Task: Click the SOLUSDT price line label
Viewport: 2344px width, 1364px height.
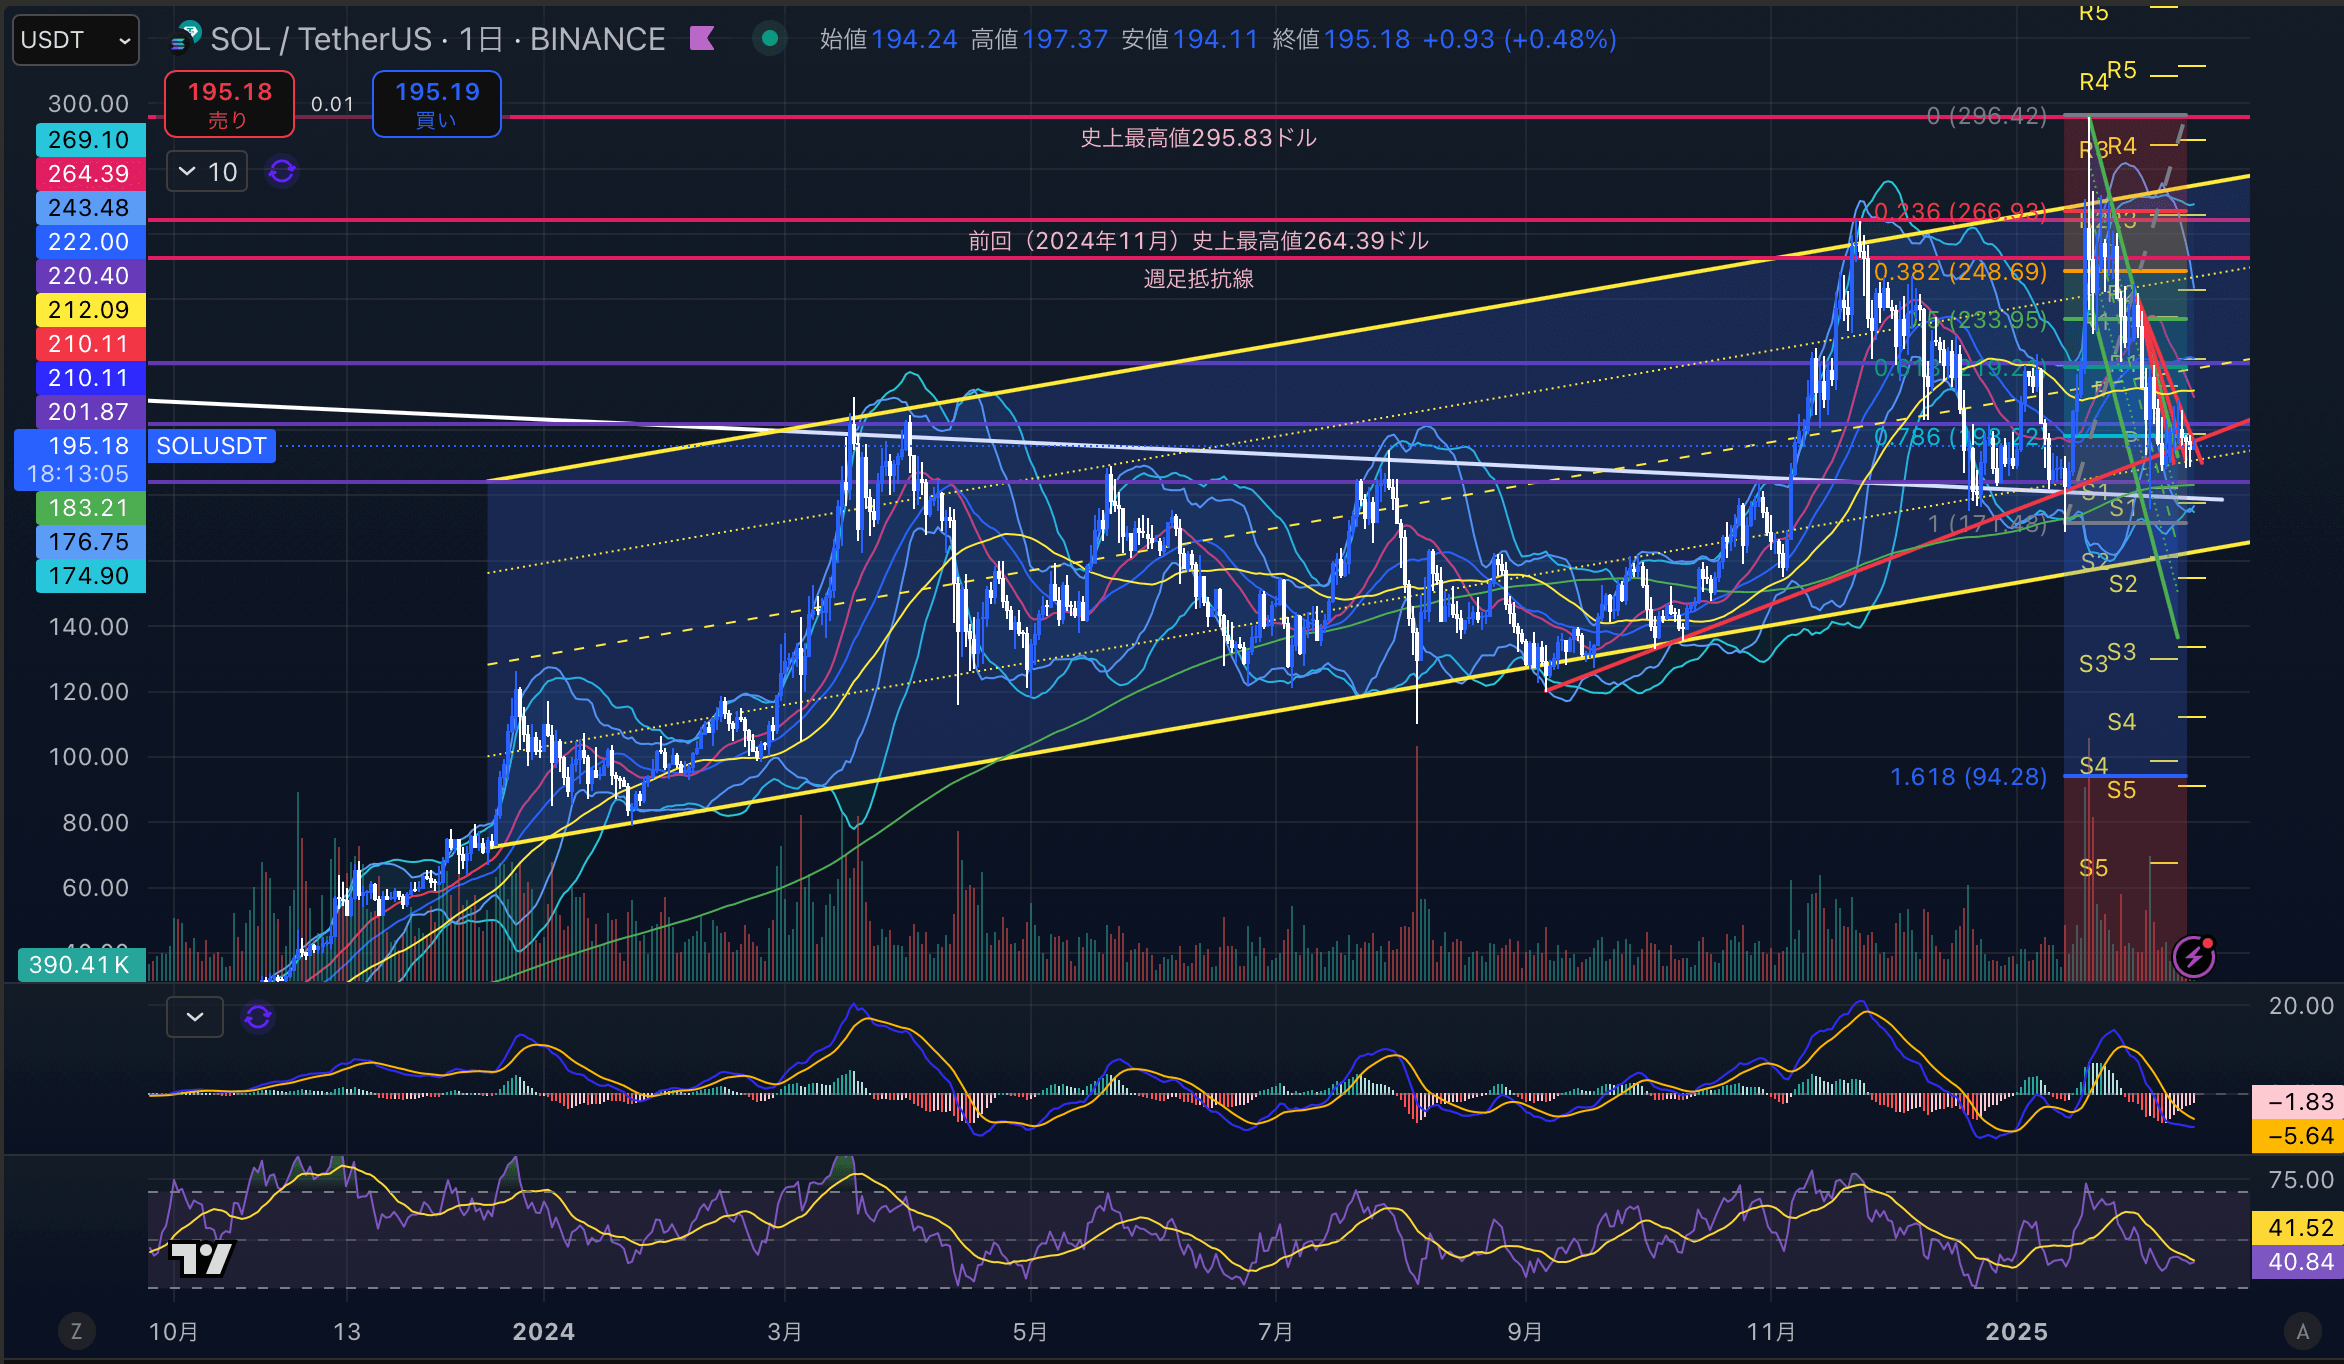Action: [211, 446]
